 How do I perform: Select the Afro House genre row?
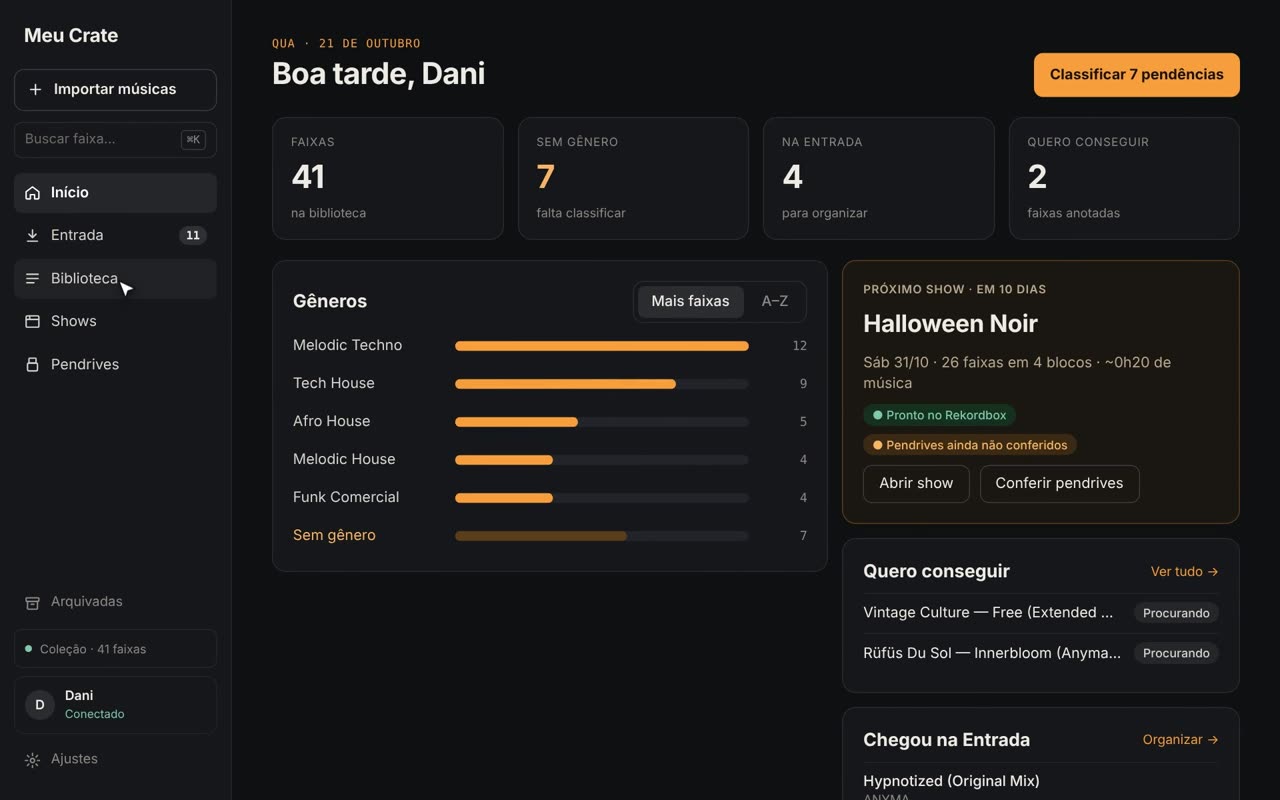(550, 422)
